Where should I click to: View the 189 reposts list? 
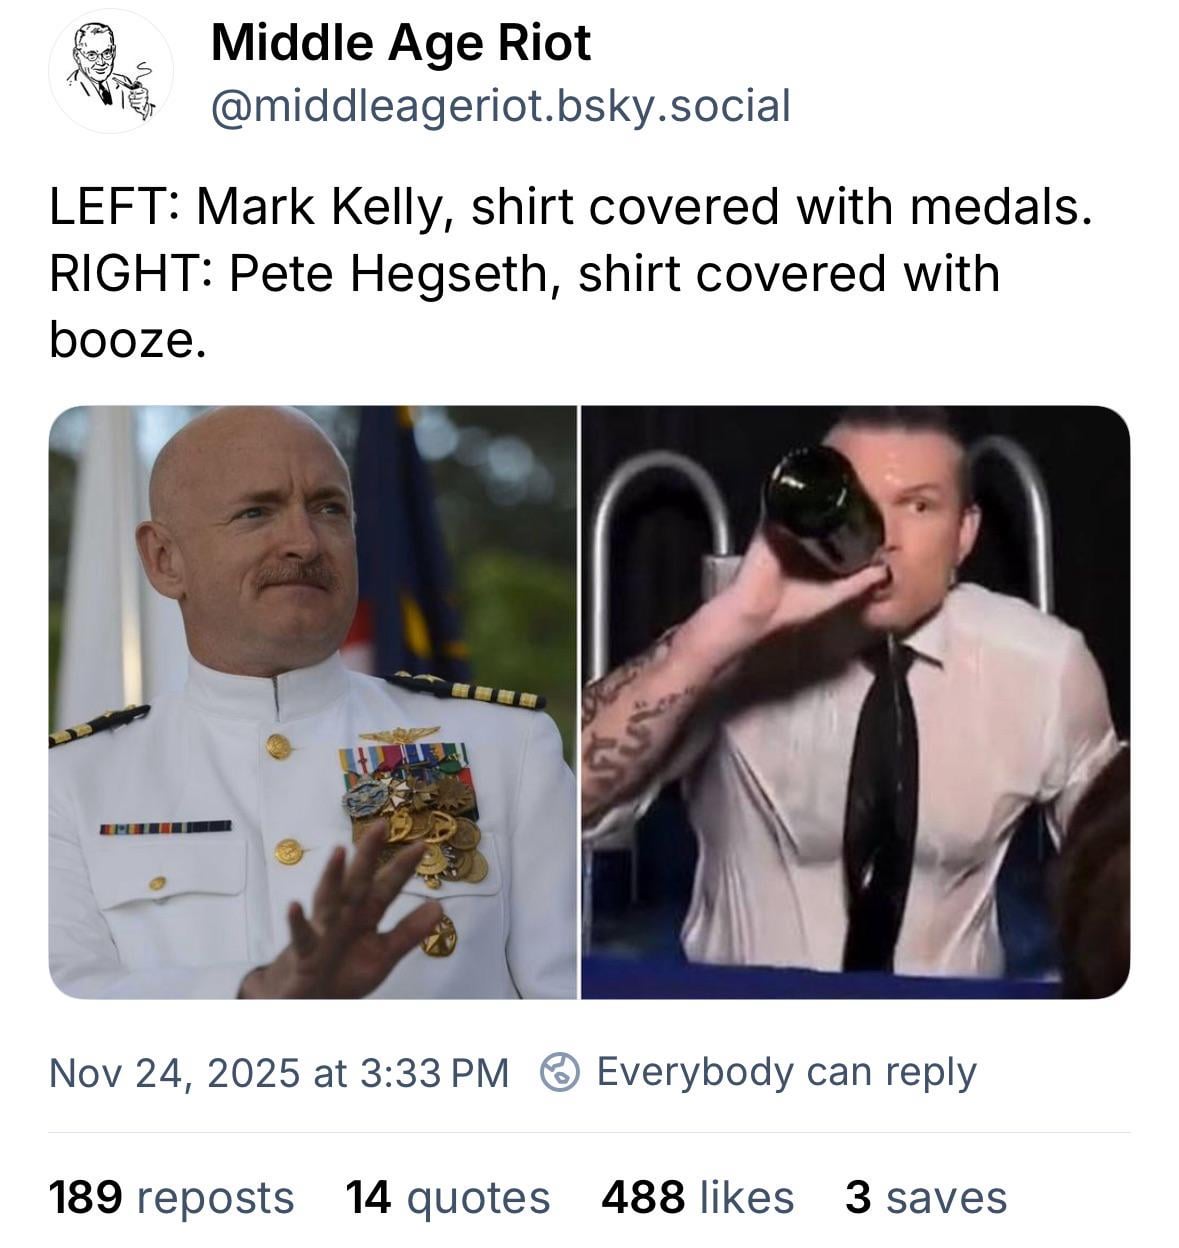[171, 1197]
